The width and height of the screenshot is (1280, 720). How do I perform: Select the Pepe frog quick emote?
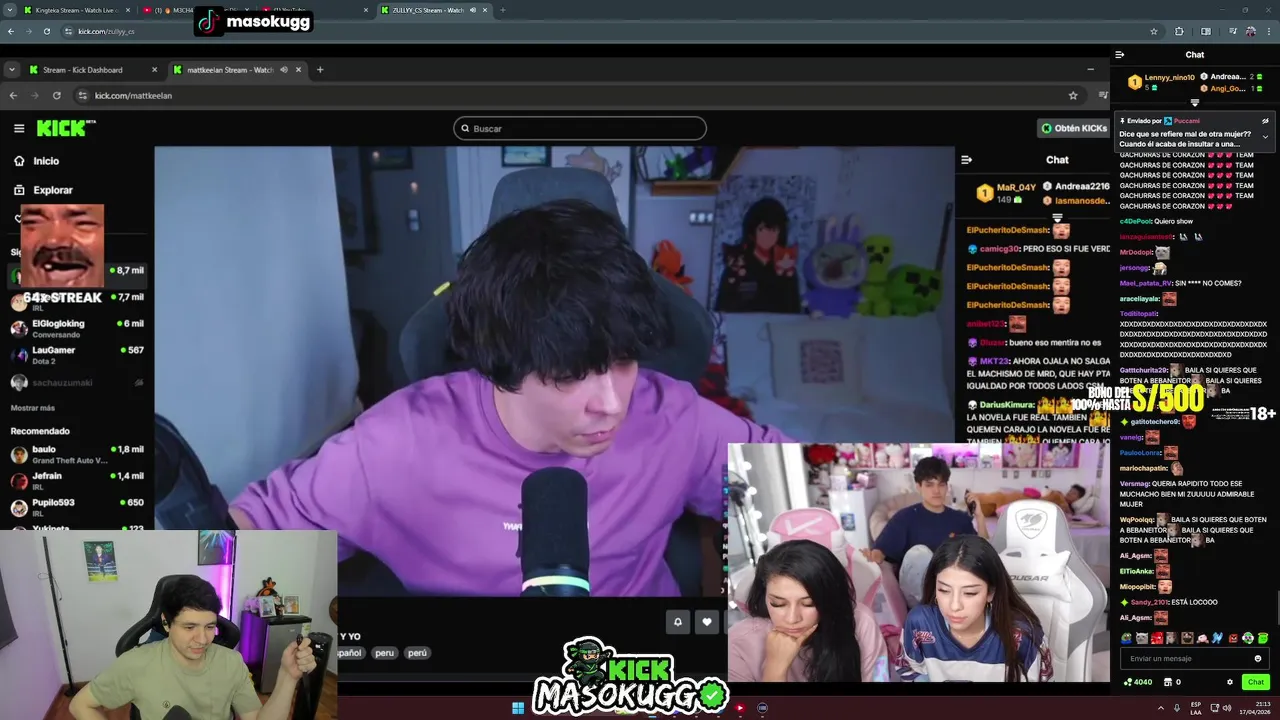(1127, 638)
